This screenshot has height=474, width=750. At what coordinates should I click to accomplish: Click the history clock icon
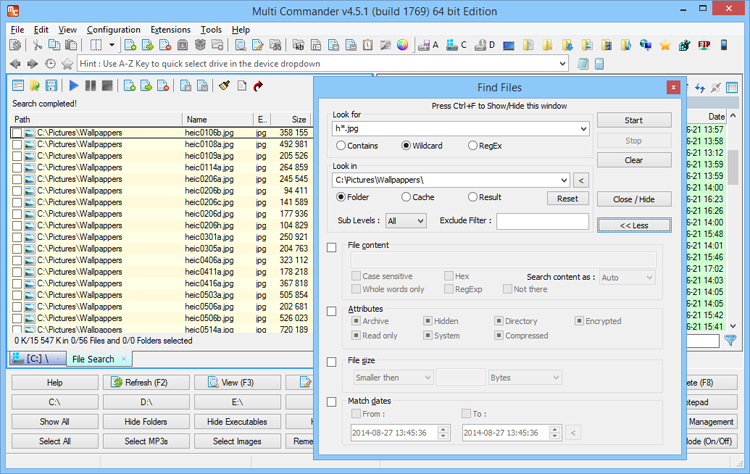click(x=50, y=64)
